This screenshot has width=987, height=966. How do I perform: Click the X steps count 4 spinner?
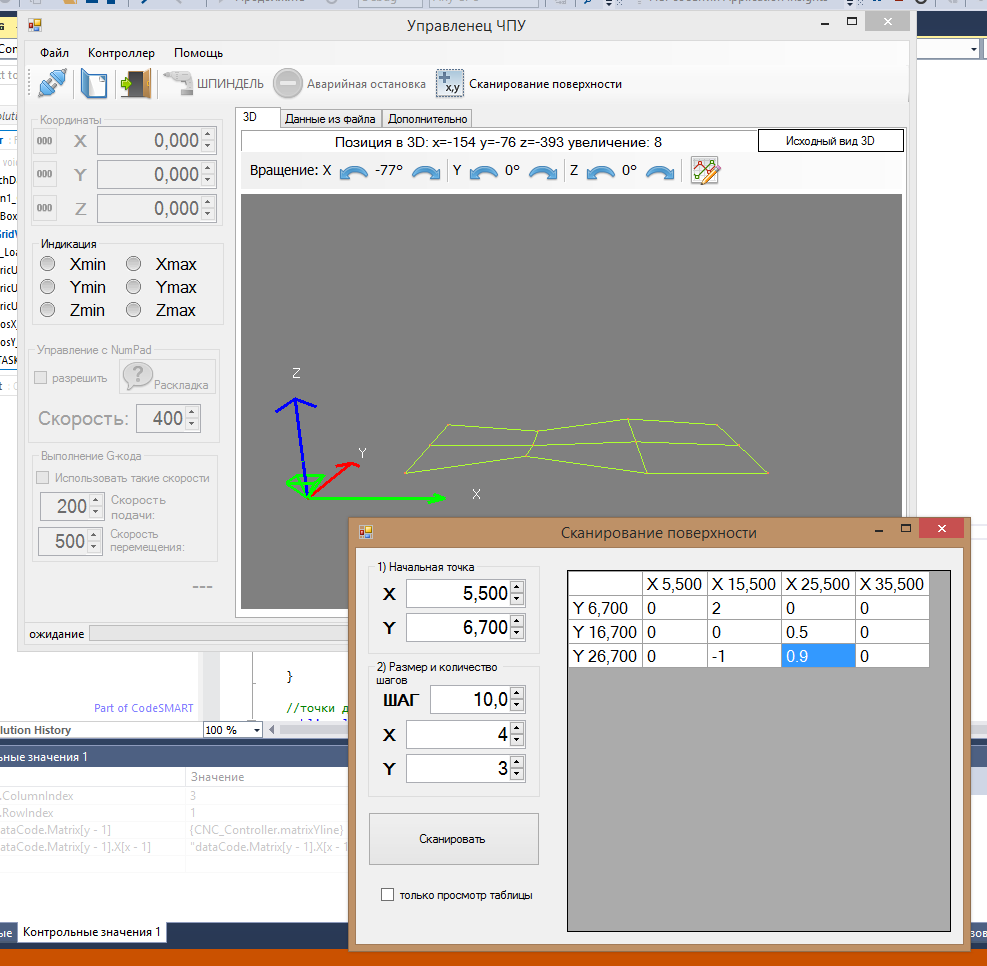click(x=517, y=734)
